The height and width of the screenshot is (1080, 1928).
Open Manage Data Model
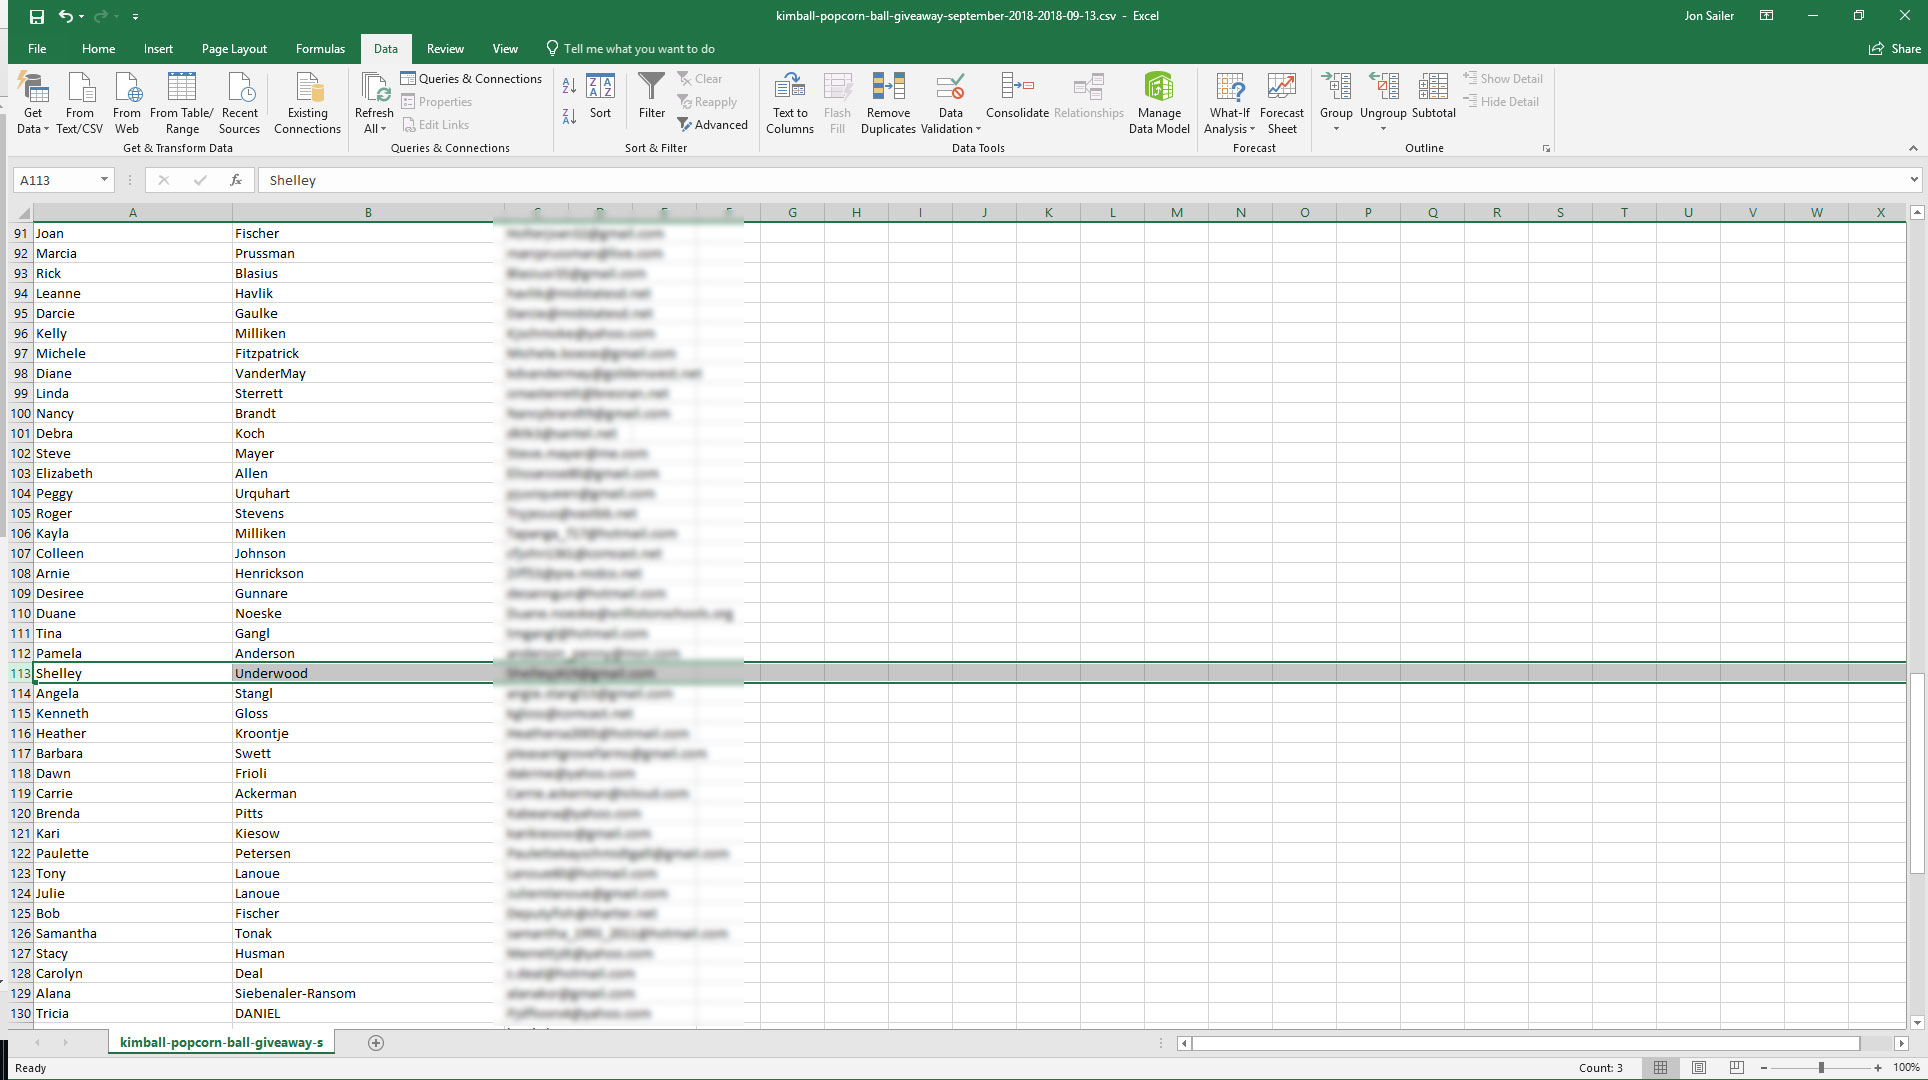point(1159,89)
